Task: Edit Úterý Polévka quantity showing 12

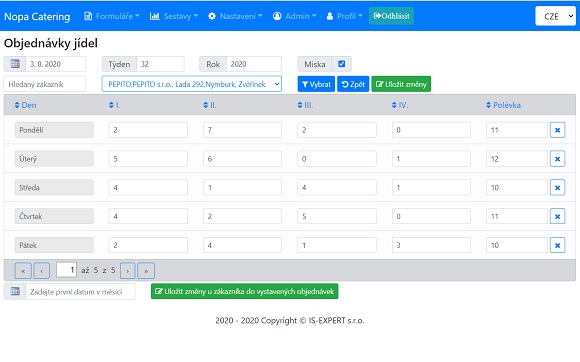Action: click(x=517, y=159)
